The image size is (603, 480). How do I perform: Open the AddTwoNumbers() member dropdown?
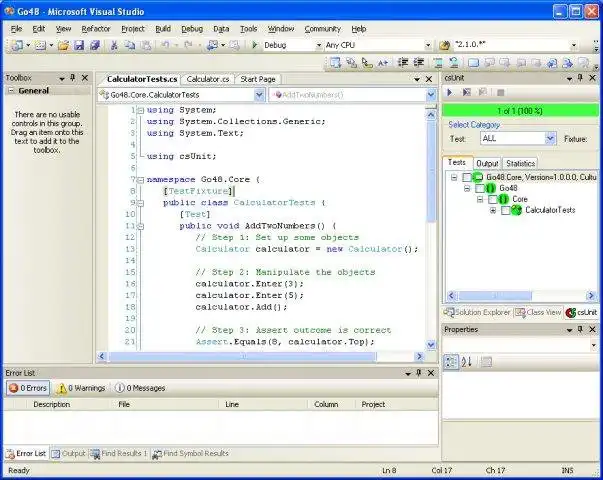(x=431, y=95)
